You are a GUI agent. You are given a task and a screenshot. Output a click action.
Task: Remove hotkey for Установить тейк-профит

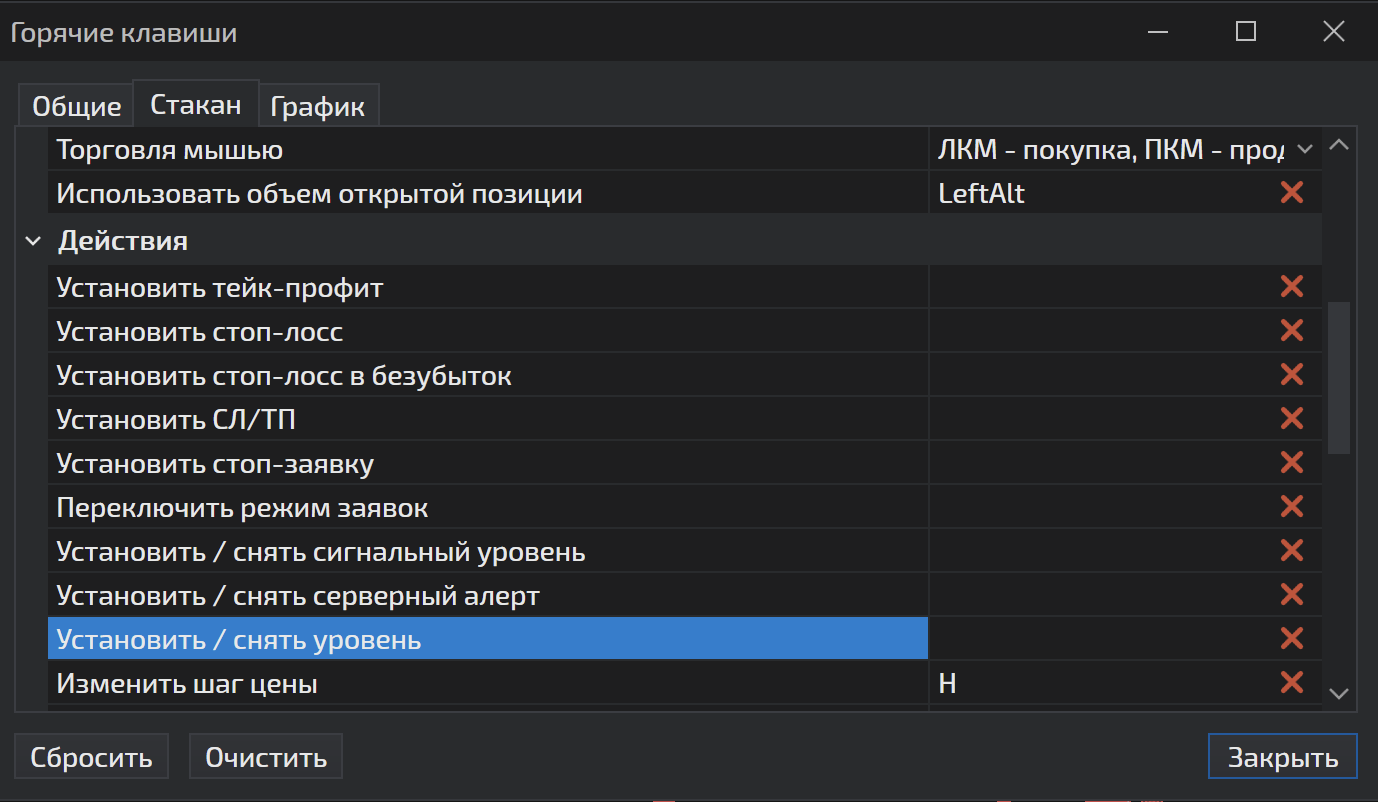[1291, 288]
